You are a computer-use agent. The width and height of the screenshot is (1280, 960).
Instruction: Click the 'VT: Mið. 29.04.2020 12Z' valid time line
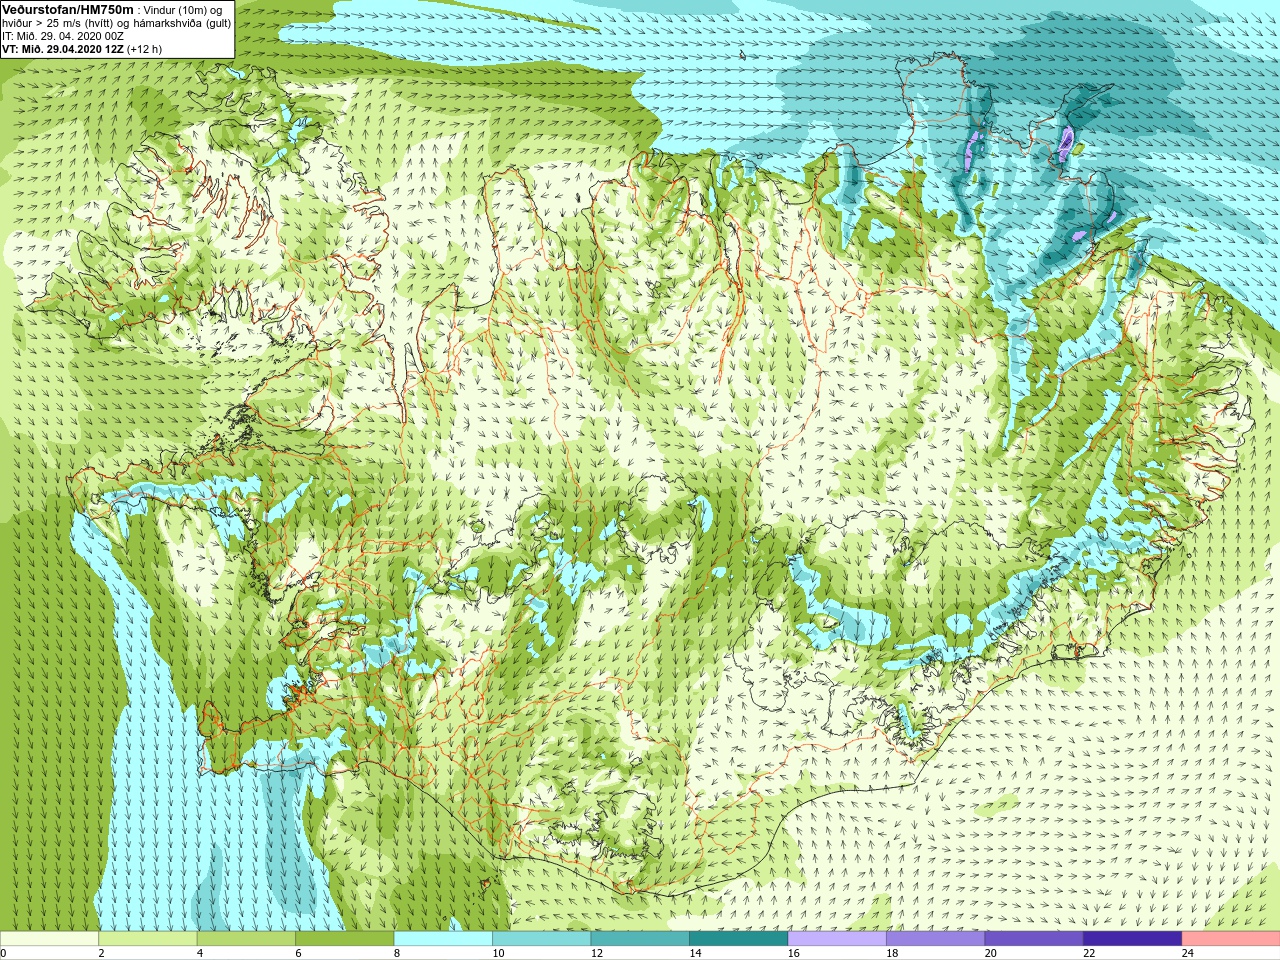coord(63,49)
